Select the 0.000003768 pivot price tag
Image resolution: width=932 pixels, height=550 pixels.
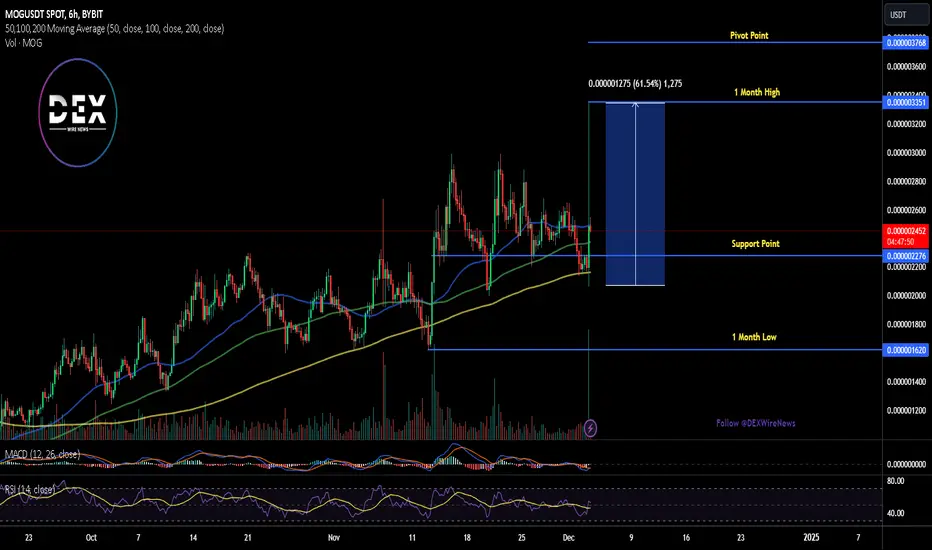pyautogui.click(x=906, y=43)
